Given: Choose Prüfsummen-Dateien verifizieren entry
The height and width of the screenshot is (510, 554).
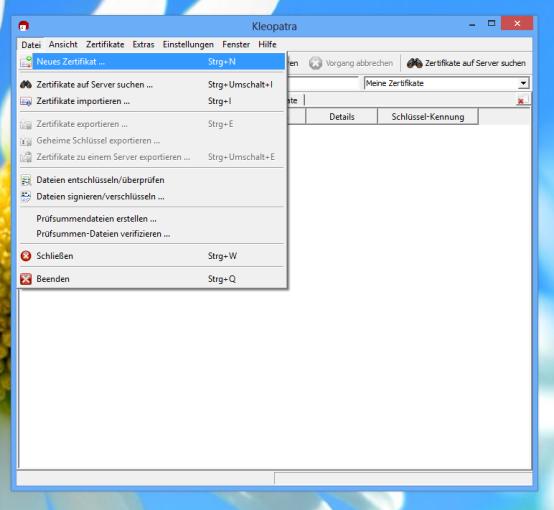Looking at the screenshot, I should coord(152,234).
